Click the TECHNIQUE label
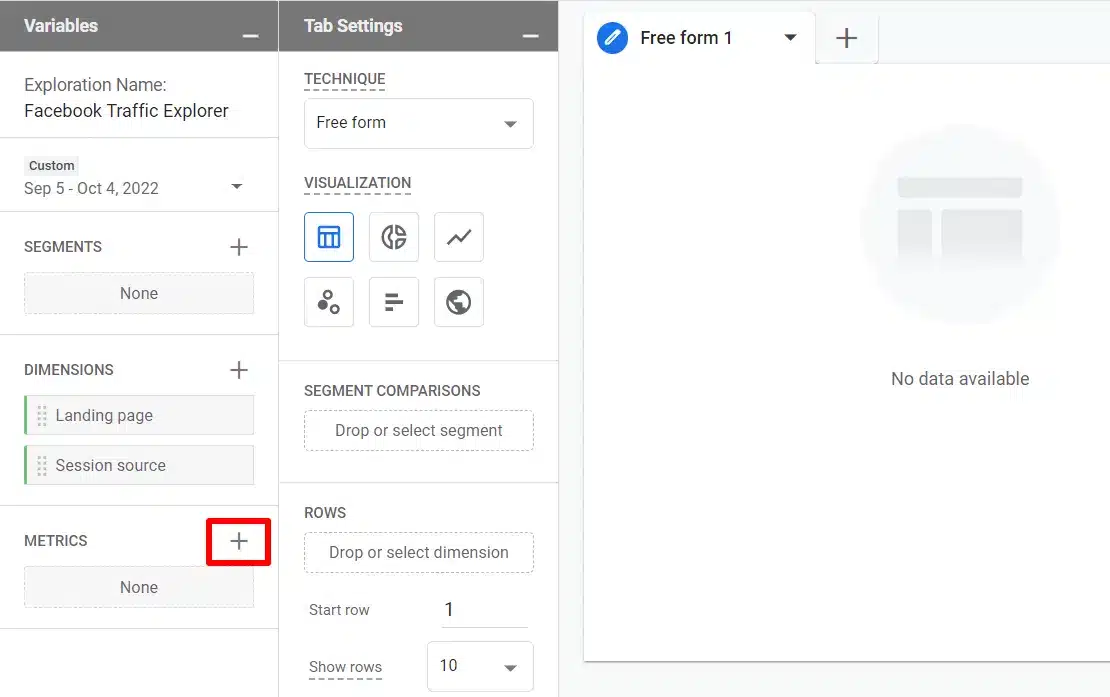1110x697 pixels. point(345,79)
